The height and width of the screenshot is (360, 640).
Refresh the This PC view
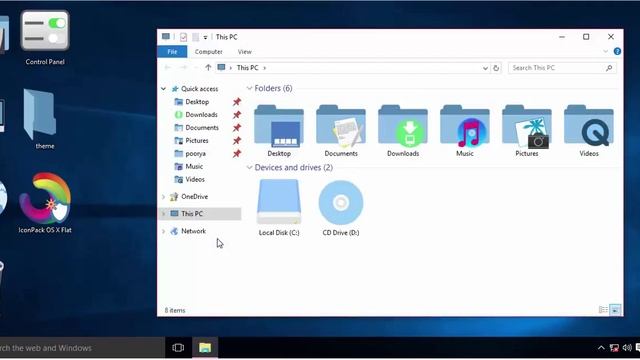click(x=496, y=68)
